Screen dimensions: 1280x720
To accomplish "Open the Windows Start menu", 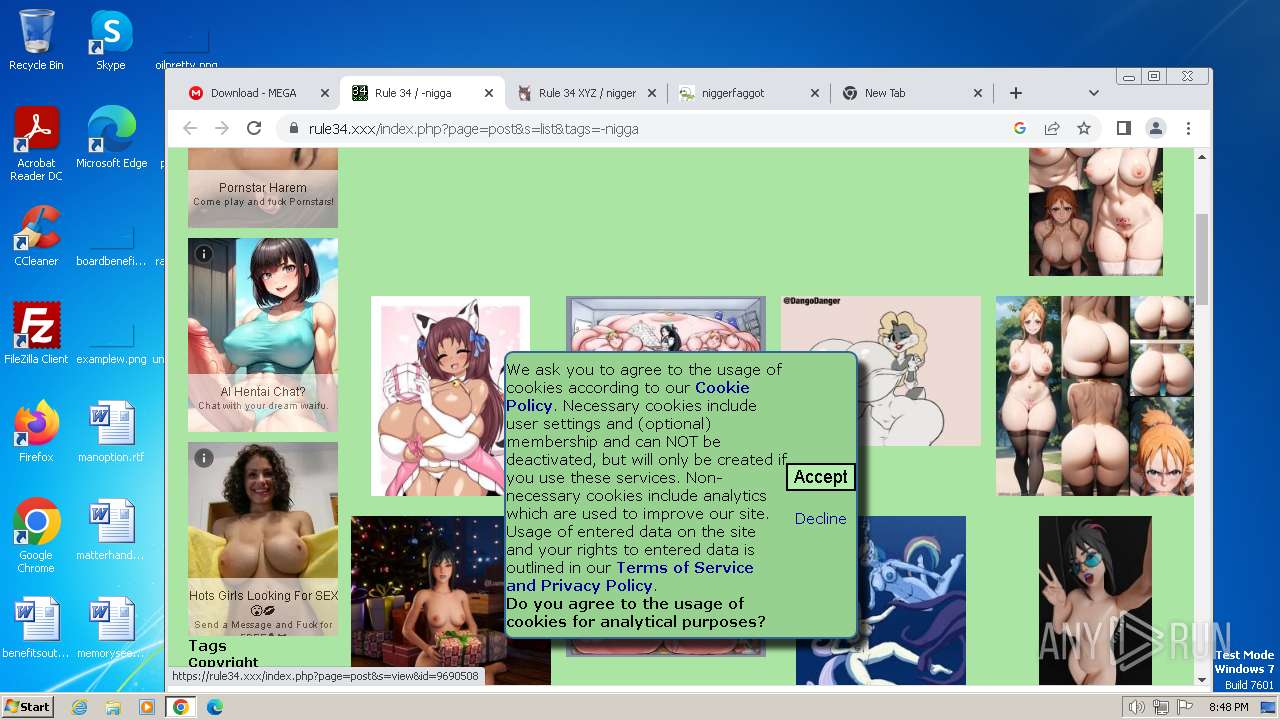I will coord(27,707).
